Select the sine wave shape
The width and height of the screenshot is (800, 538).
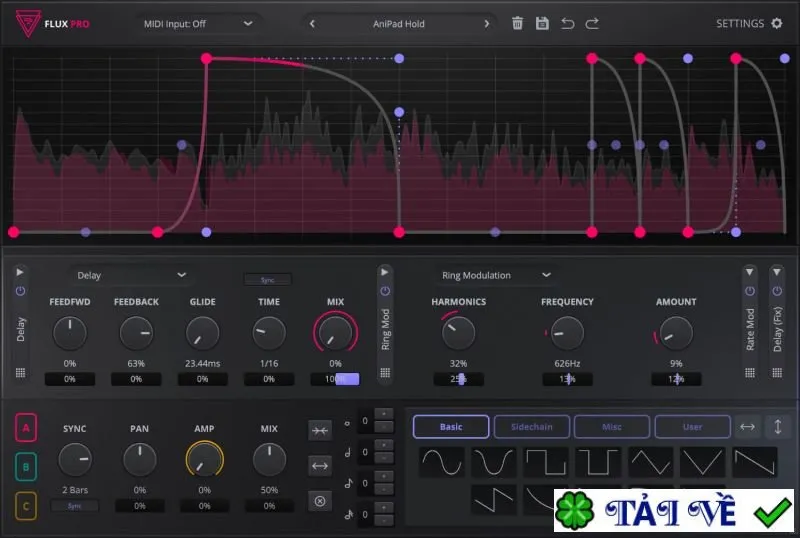pos(442,462)
